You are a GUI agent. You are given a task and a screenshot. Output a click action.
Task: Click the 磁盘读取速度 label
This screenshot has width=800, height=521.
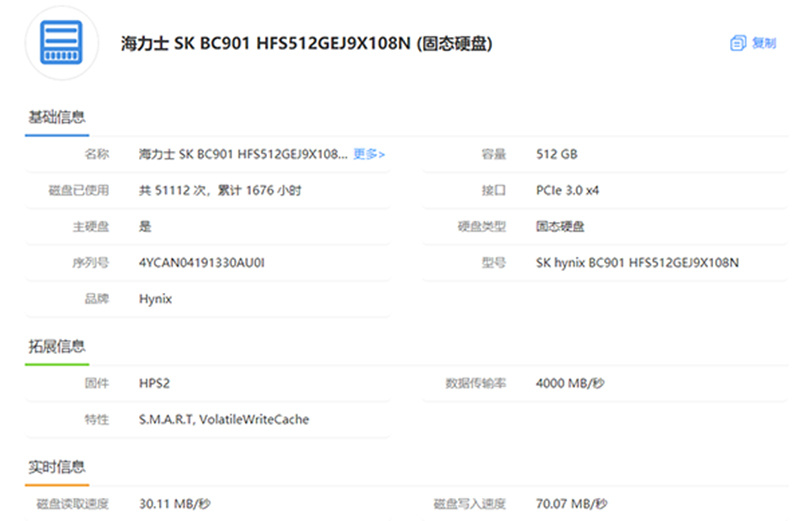tap(72, 504)
